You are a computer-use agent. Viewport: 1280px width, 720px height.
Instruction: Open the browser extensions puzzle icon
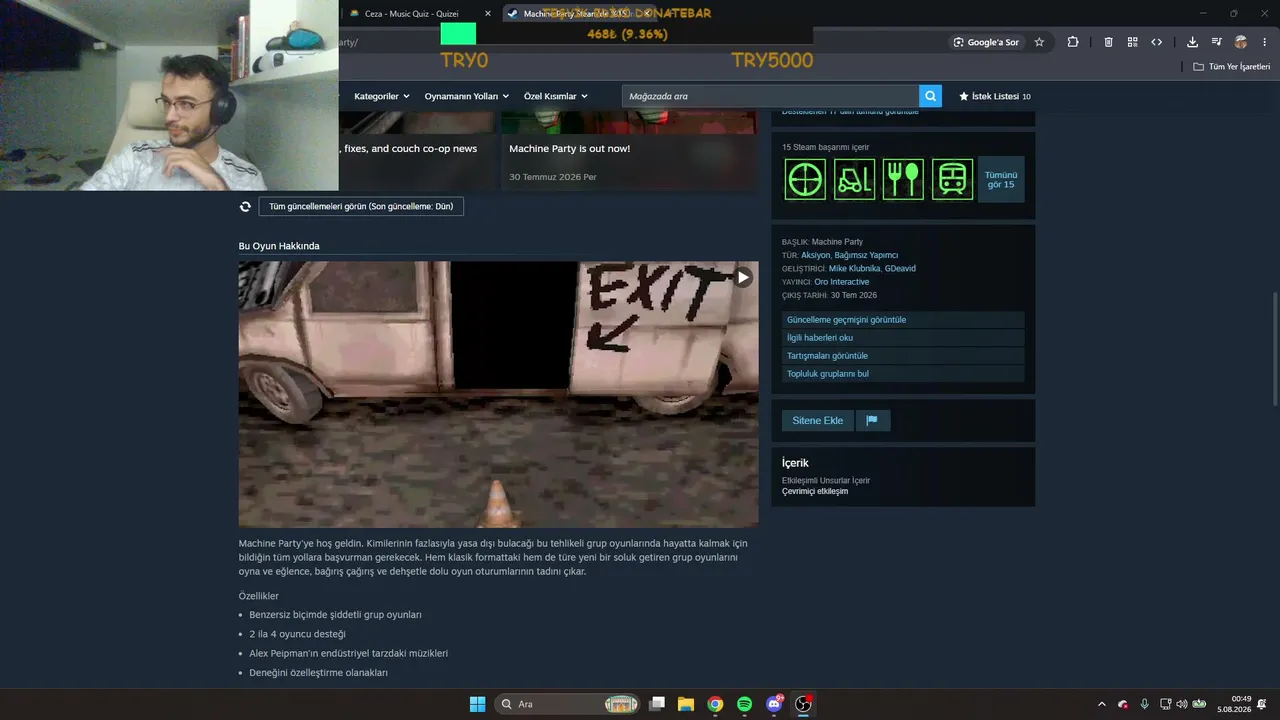point(1073,42)
